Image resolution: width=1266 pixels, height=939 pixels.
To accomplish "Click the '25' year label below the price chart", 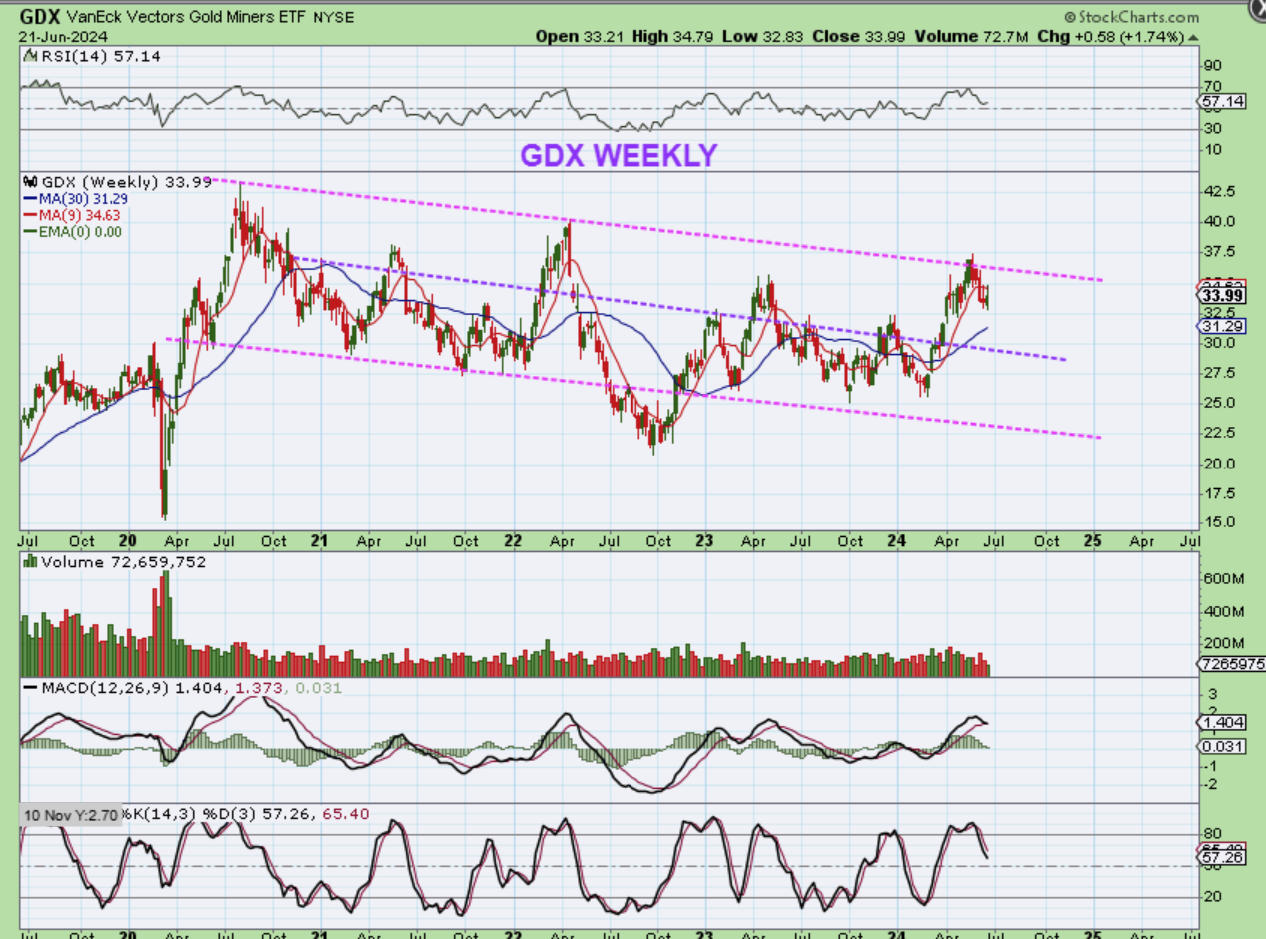I will pos(1092,541).
